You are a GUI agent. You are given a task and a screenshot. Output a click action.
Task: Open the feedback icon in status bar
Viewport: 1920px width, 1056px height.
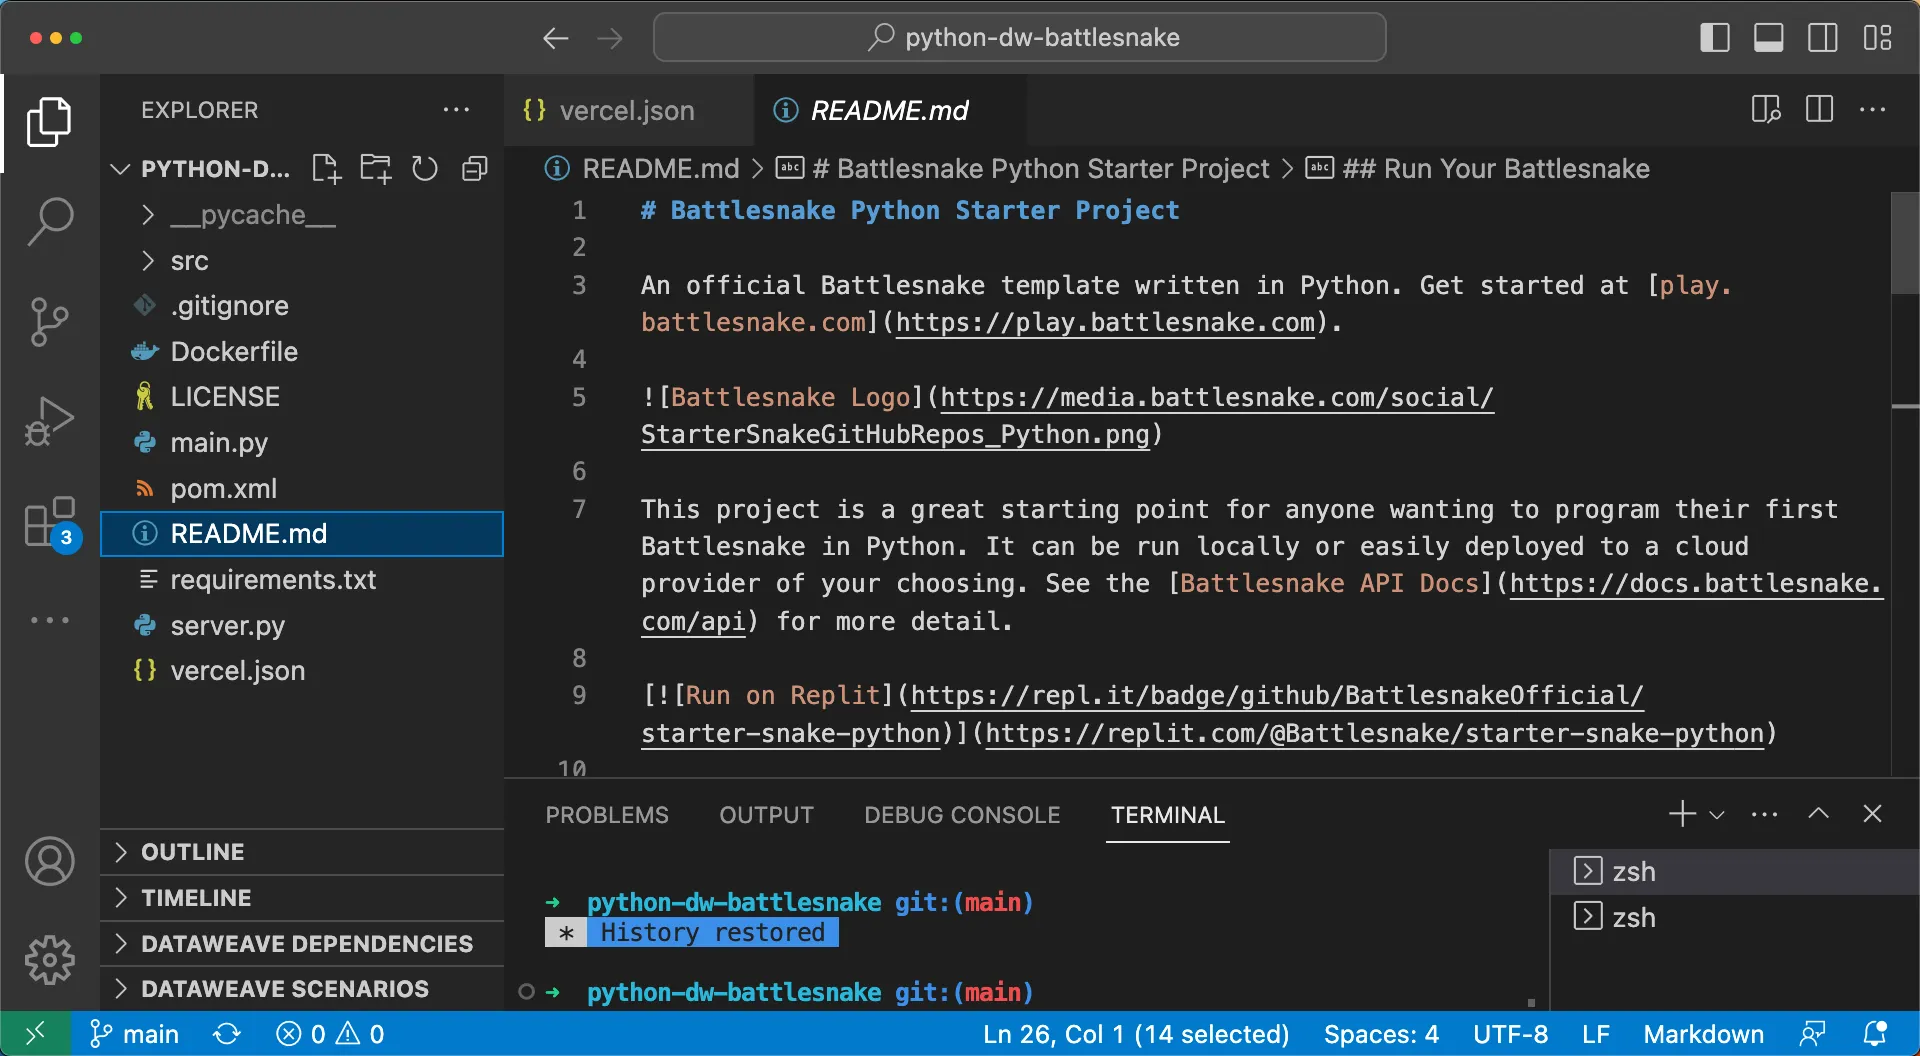tap(1812, 1034)
